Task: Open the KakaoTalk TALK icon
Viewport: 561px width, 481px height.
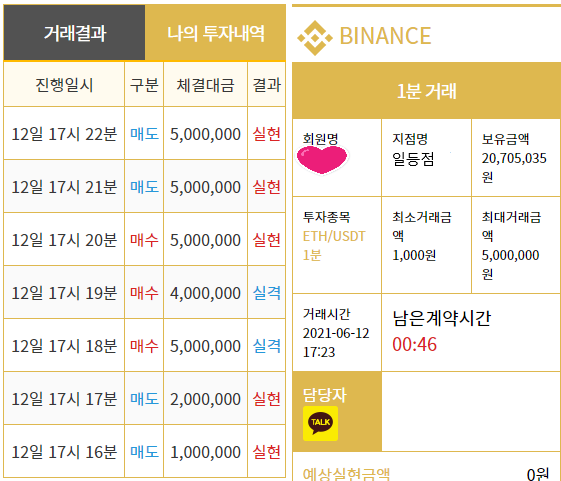Action: click(320, 423)
